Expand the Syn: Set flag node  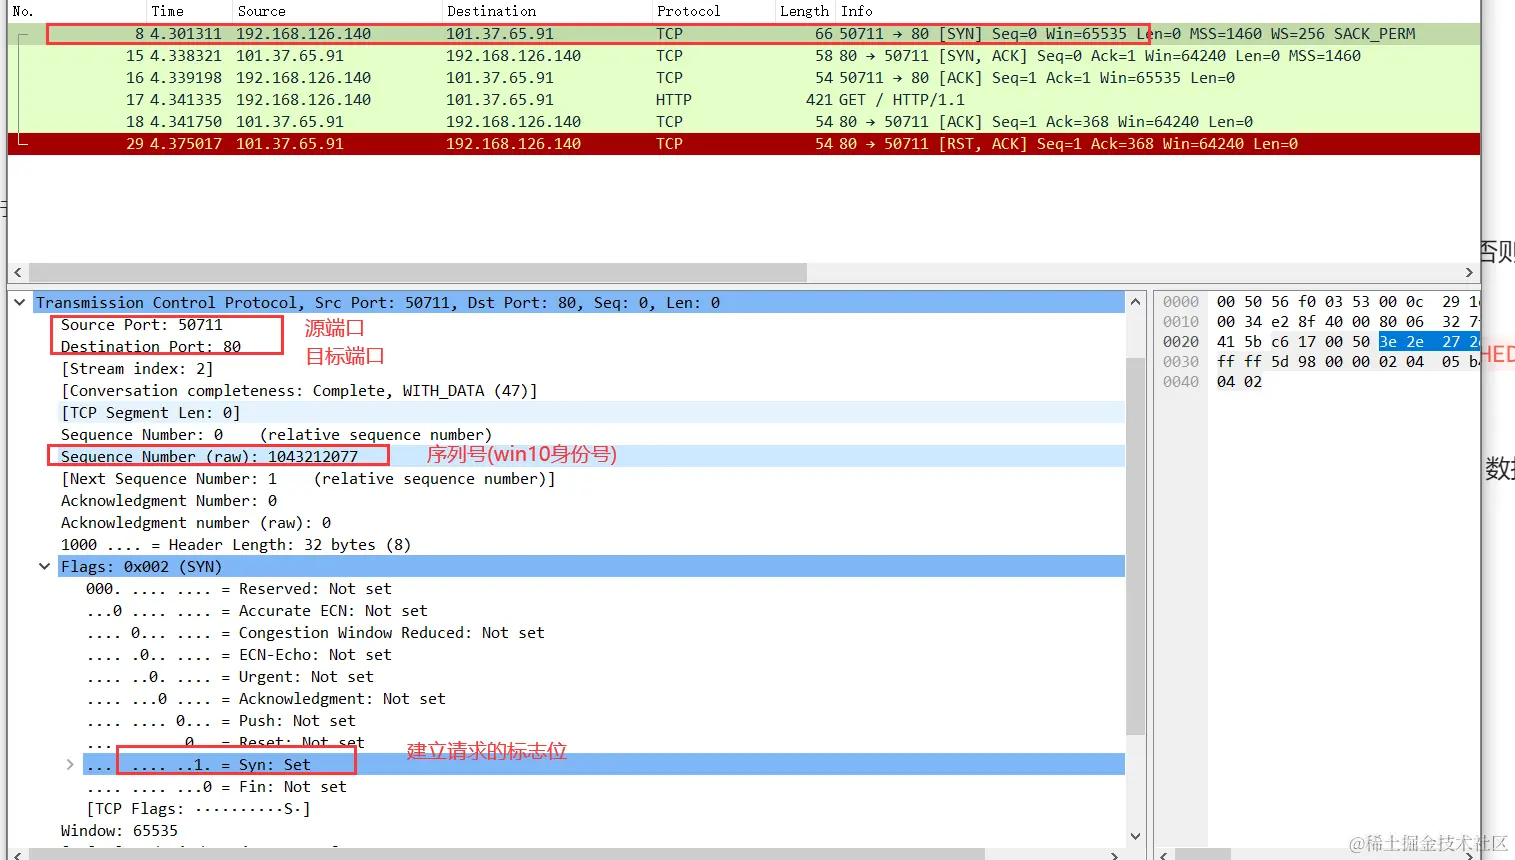[x=69, y=764]
